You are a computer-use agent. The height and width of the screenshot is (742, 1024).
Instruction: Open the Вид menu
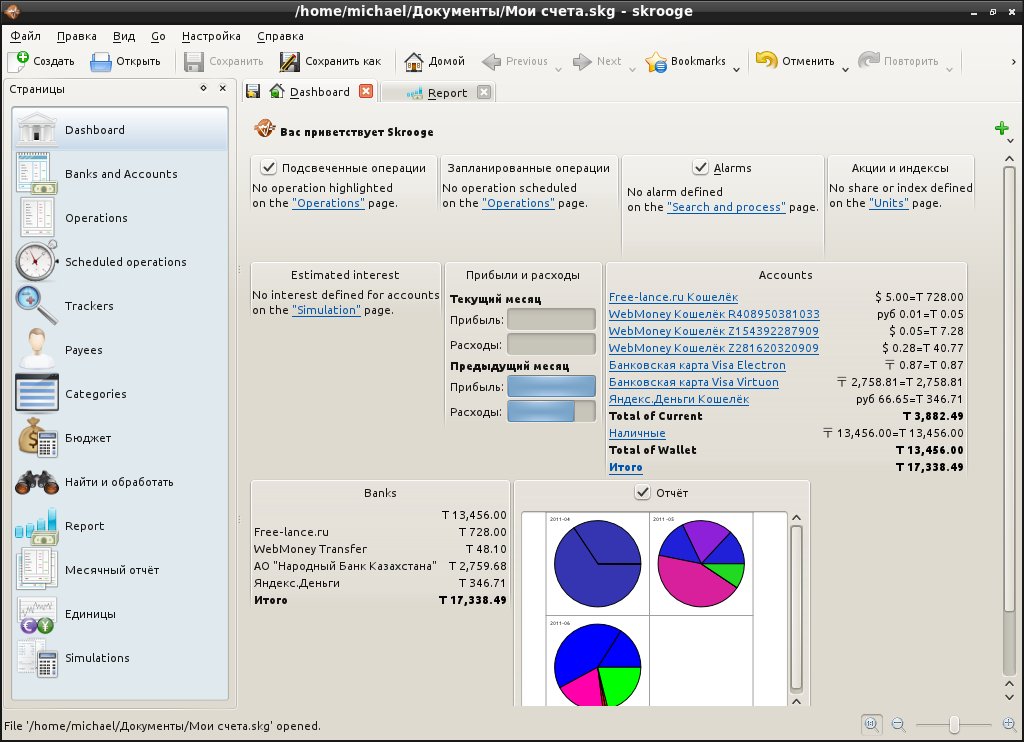123,36
